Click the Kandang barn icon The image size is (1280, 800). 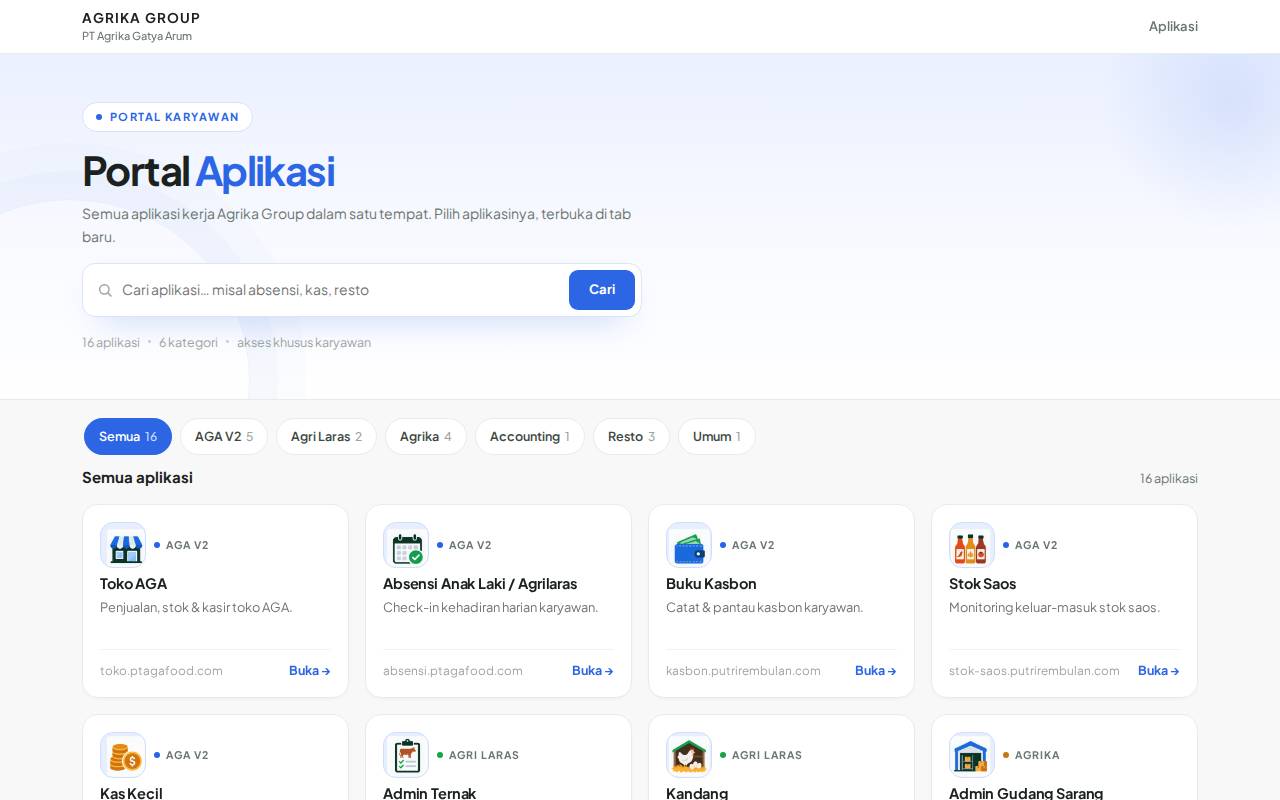[689, 755]
